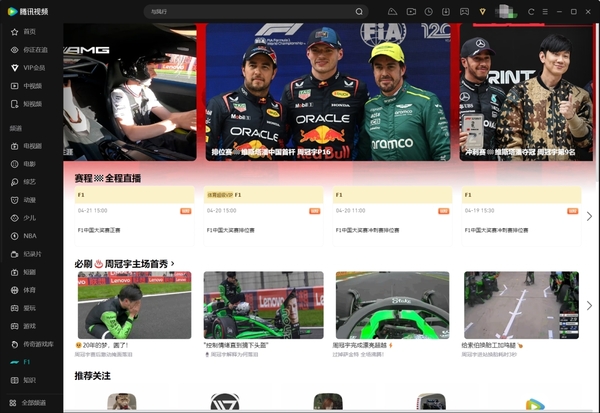Open 20年的梦，圆了 video thumbnail
The height and width of the screenshot is (413, 600).
tap(134, 305)
